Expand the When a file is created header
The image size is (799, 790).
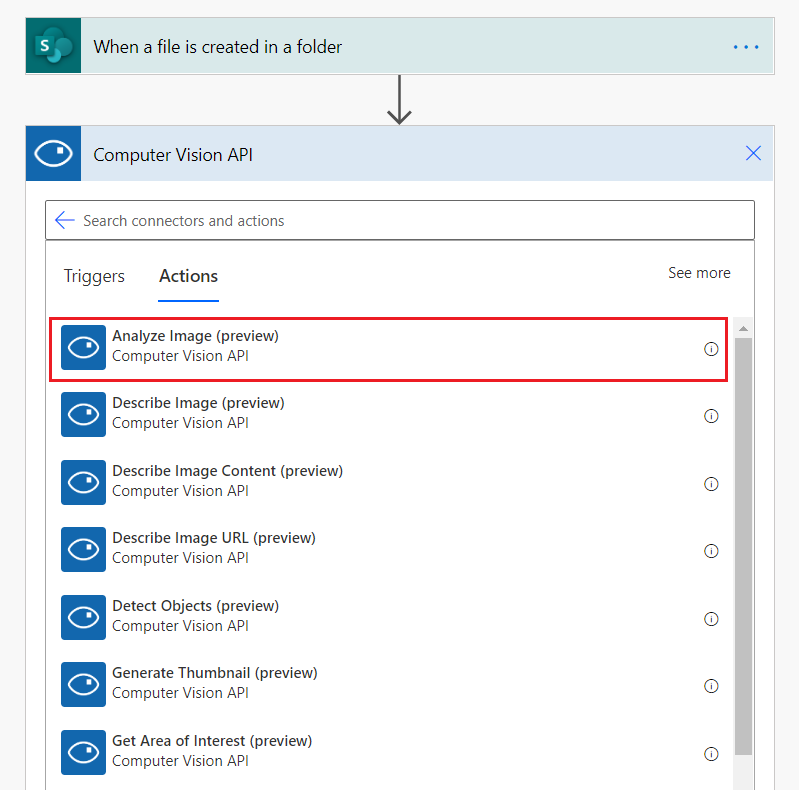(x=400, y=46)
